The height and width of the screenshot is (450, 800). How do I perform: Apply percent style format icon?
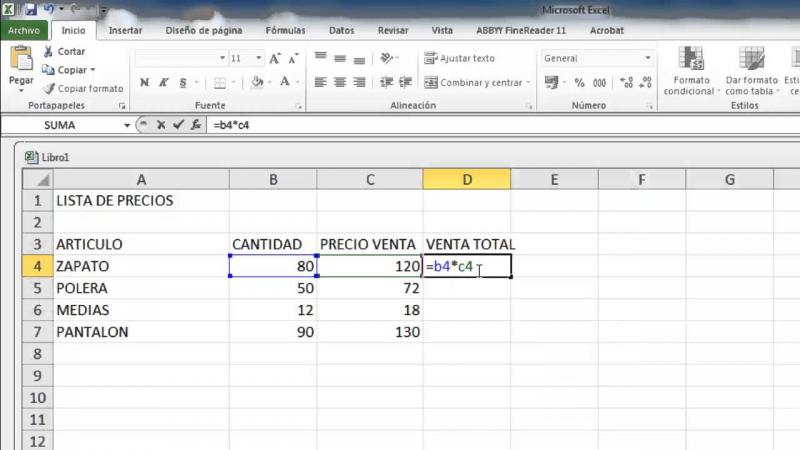579,83
